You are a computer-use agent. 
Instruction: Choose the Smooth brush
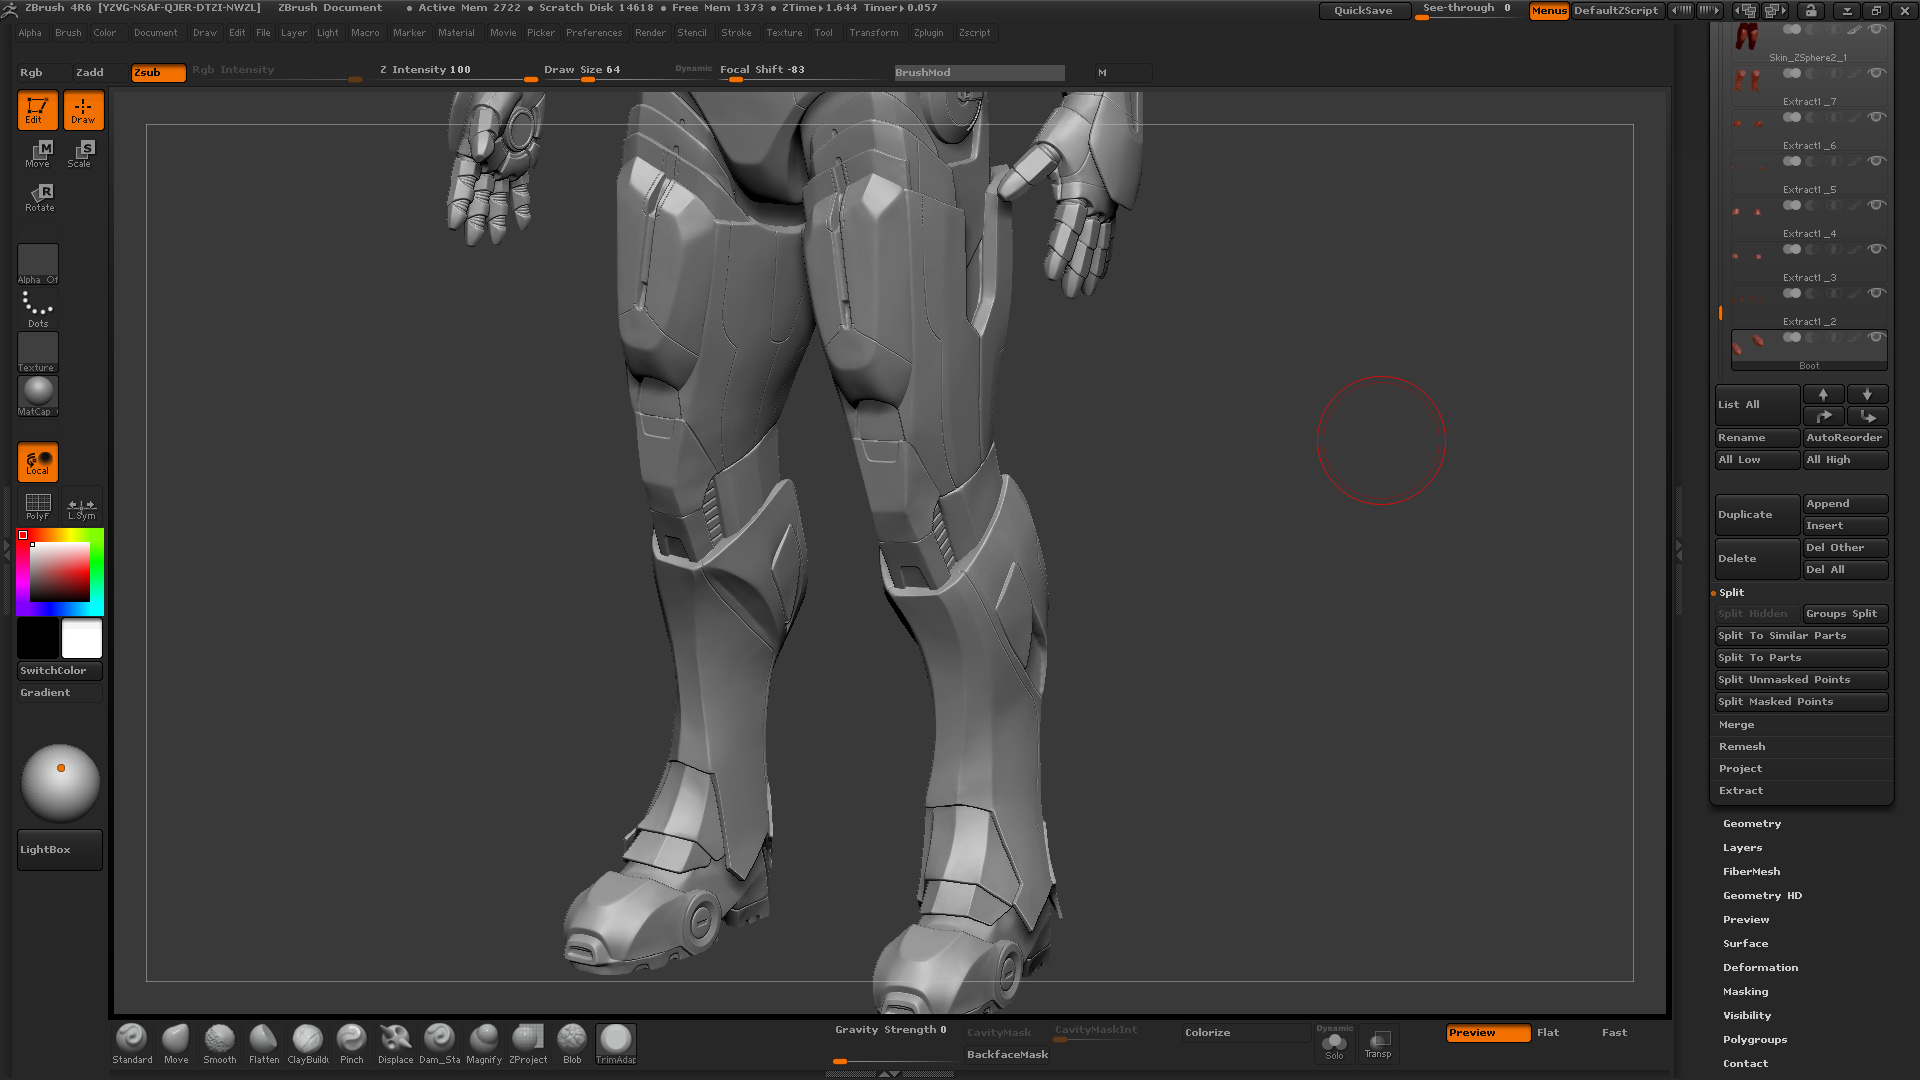[220, 1044]
